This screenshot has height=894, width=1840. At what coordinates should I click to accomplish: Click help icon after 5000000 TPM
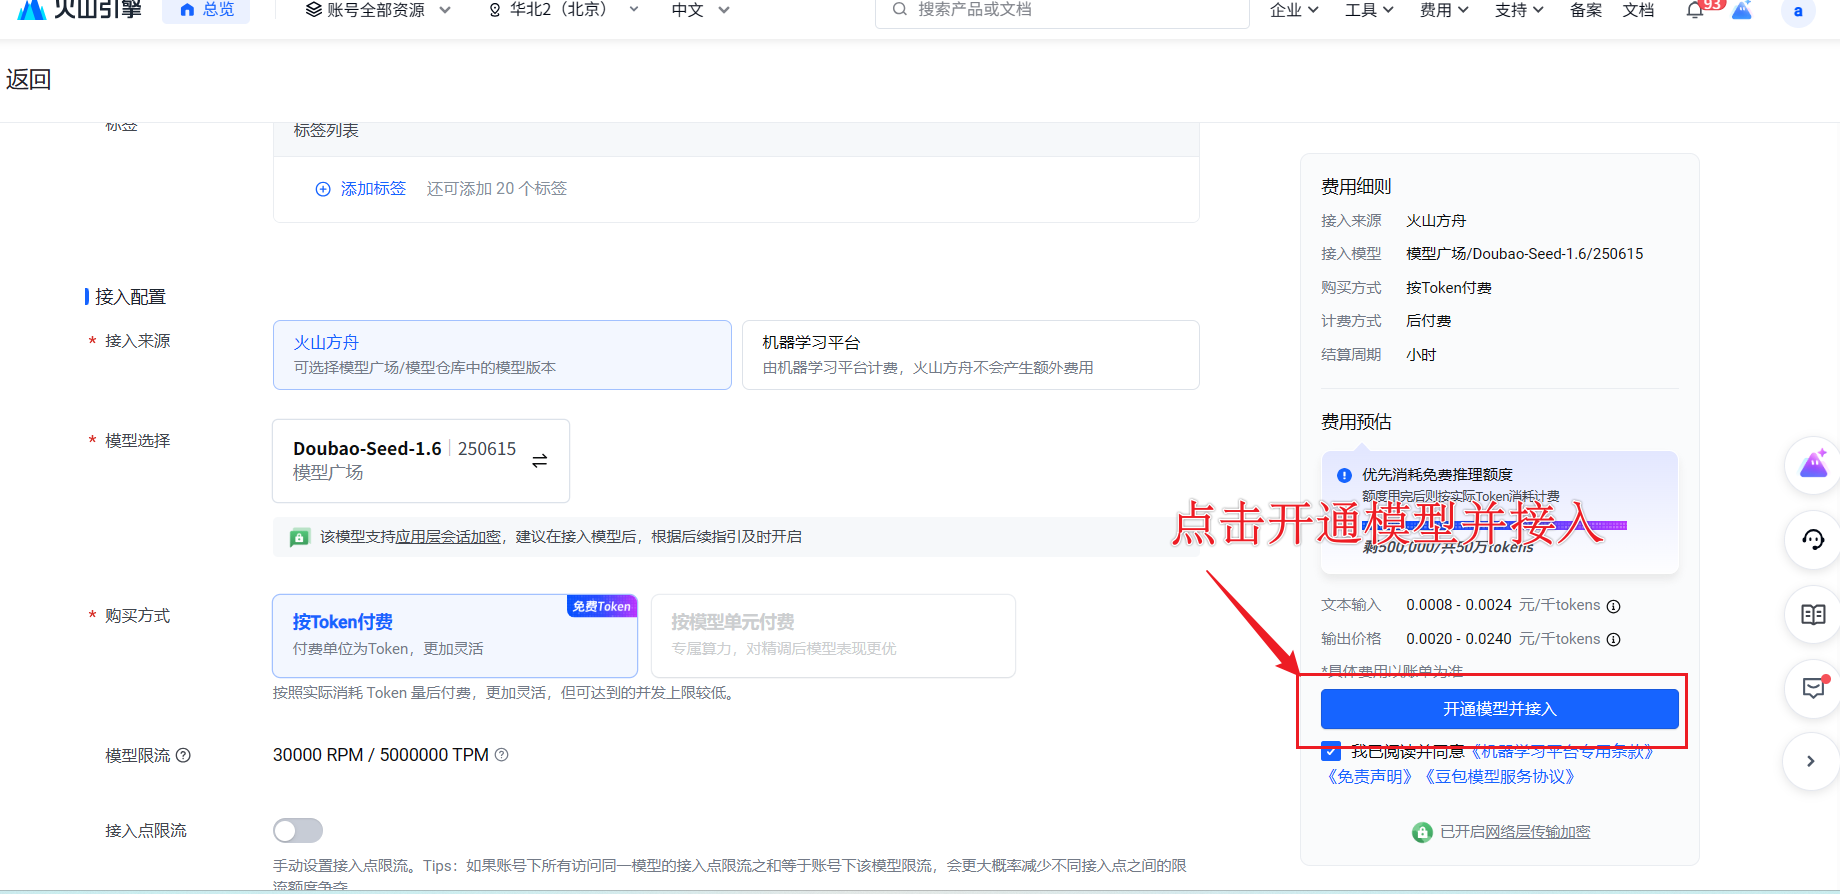click(x=502, y=755)
